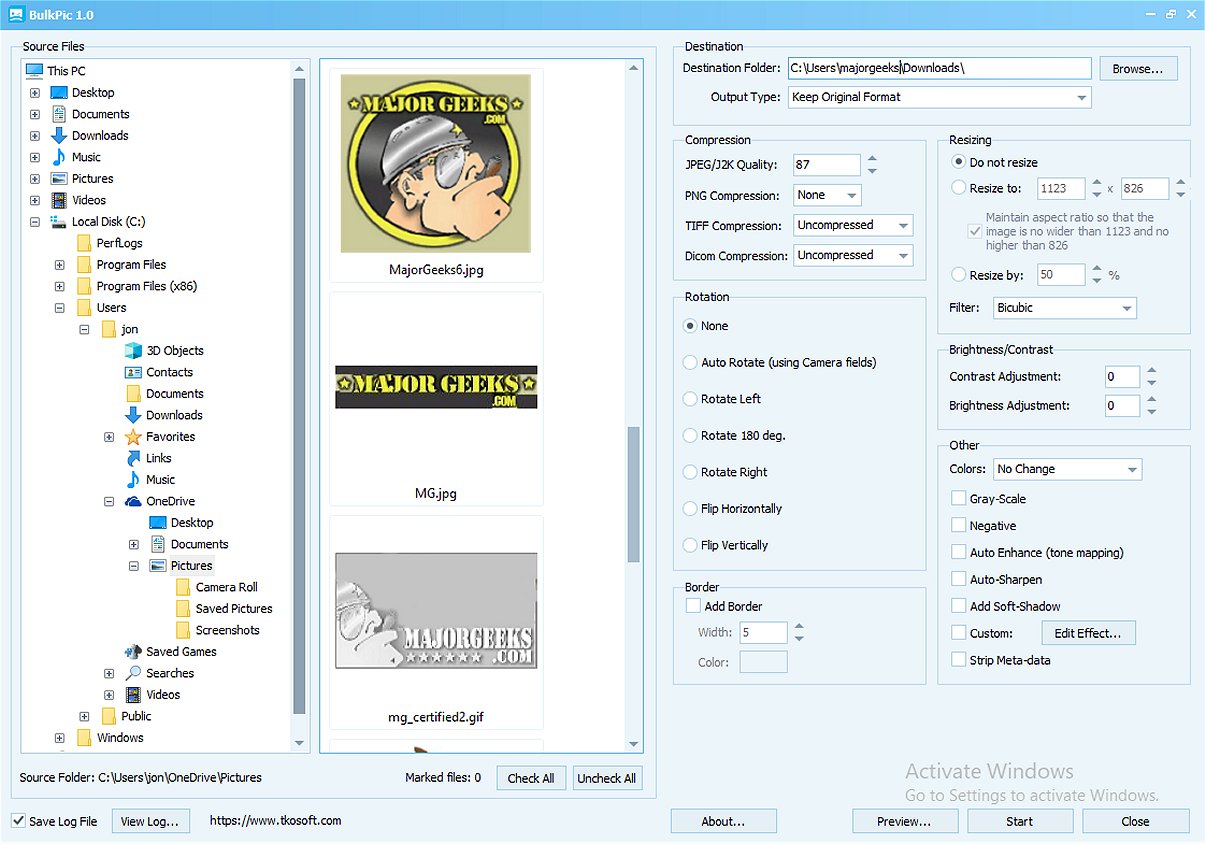Open the Output Type dropdown
Image resolution: width=1205 pixels, height=844 pixels.
(x=940, y=97)
